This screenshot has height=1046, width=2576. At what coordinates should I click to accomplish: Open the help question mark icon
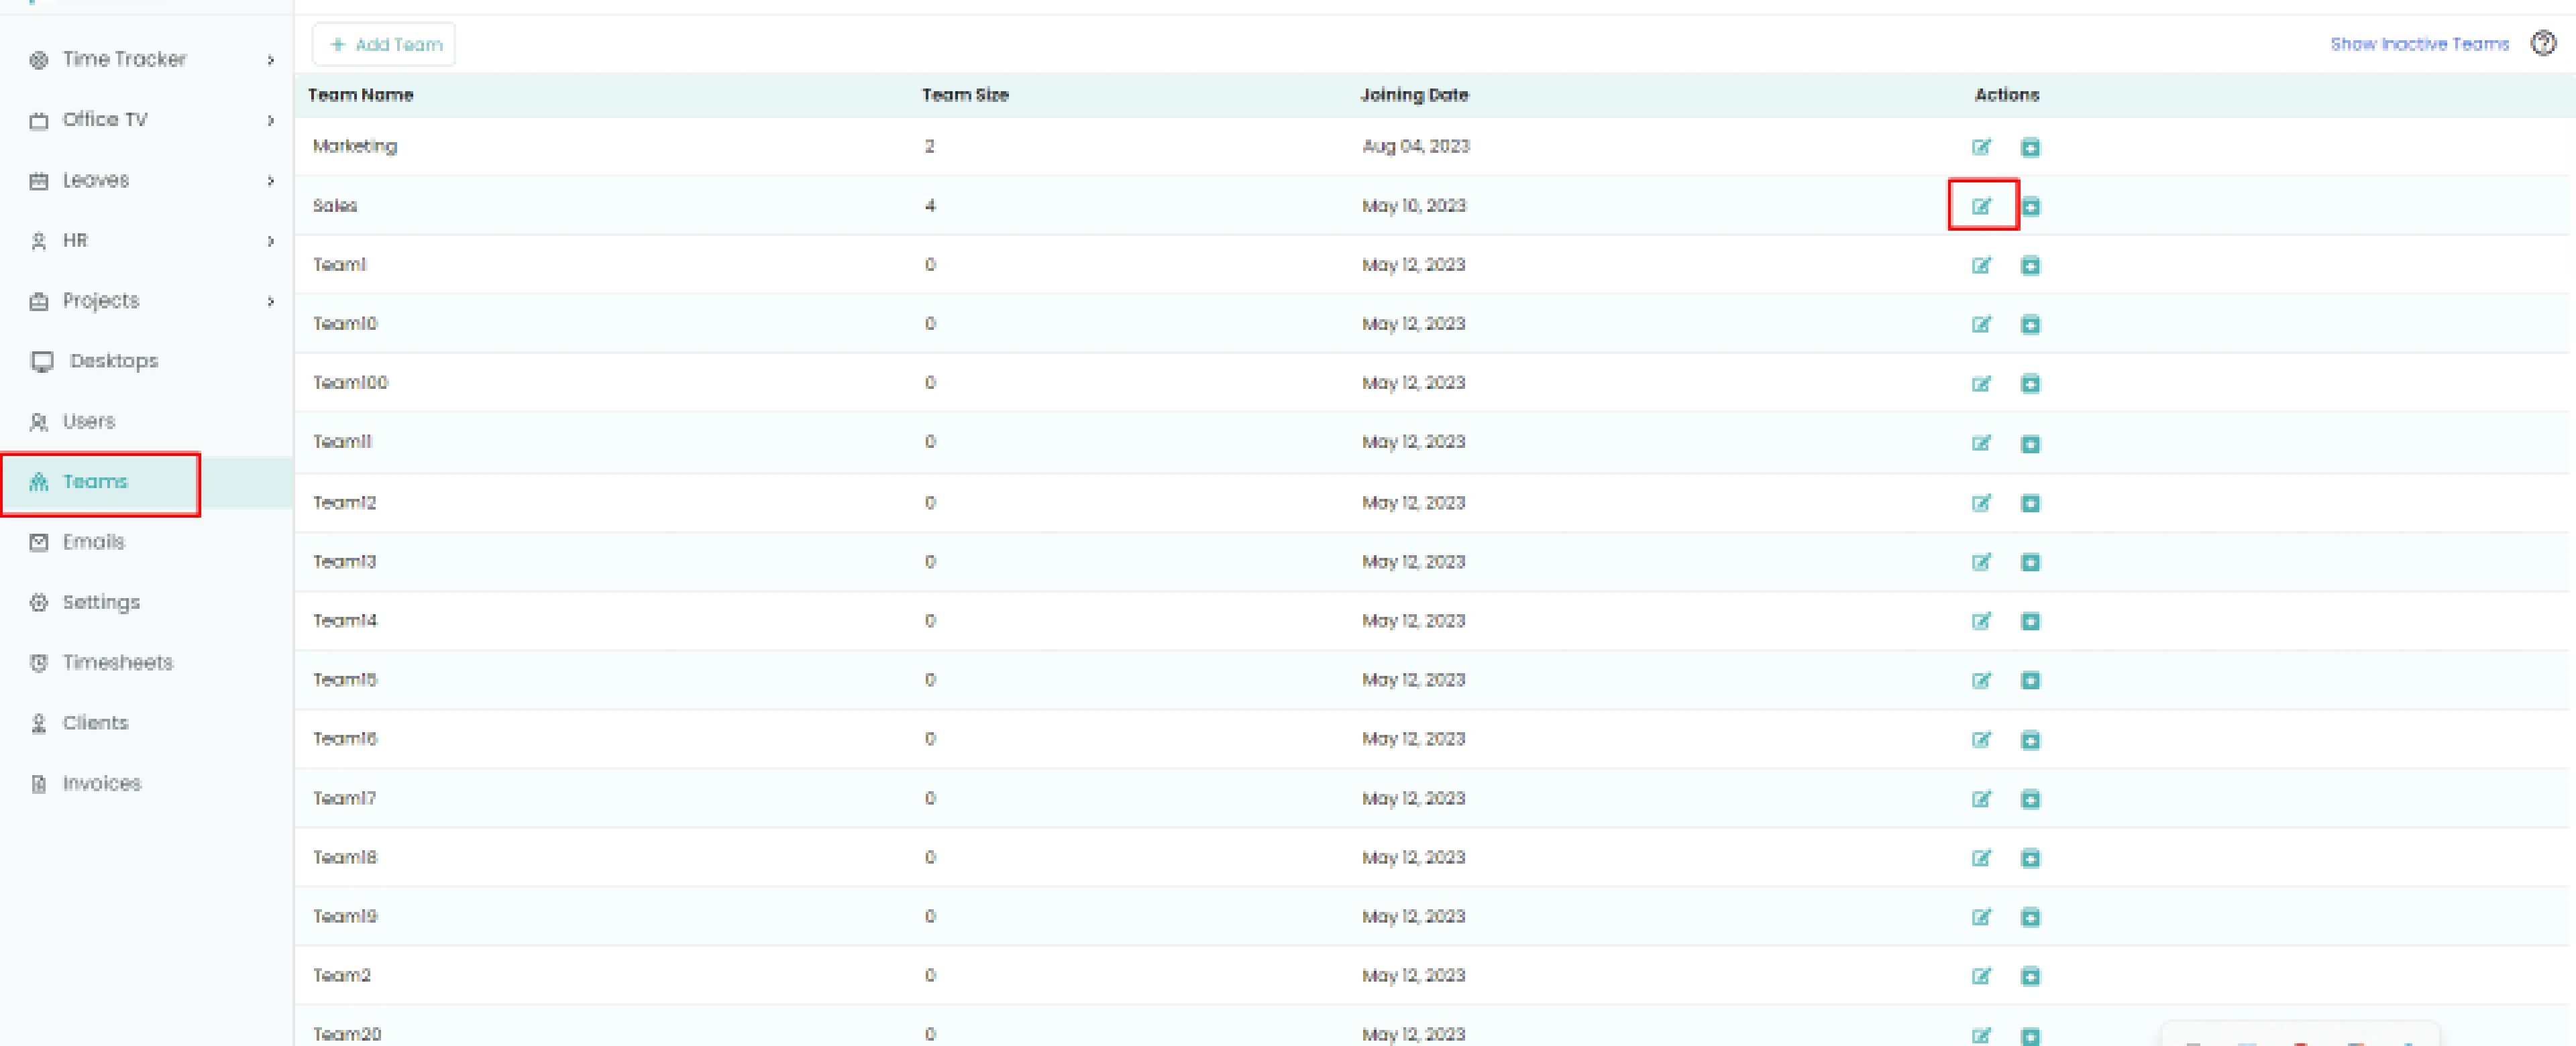pyautogui.click(x=2543, y=43)
